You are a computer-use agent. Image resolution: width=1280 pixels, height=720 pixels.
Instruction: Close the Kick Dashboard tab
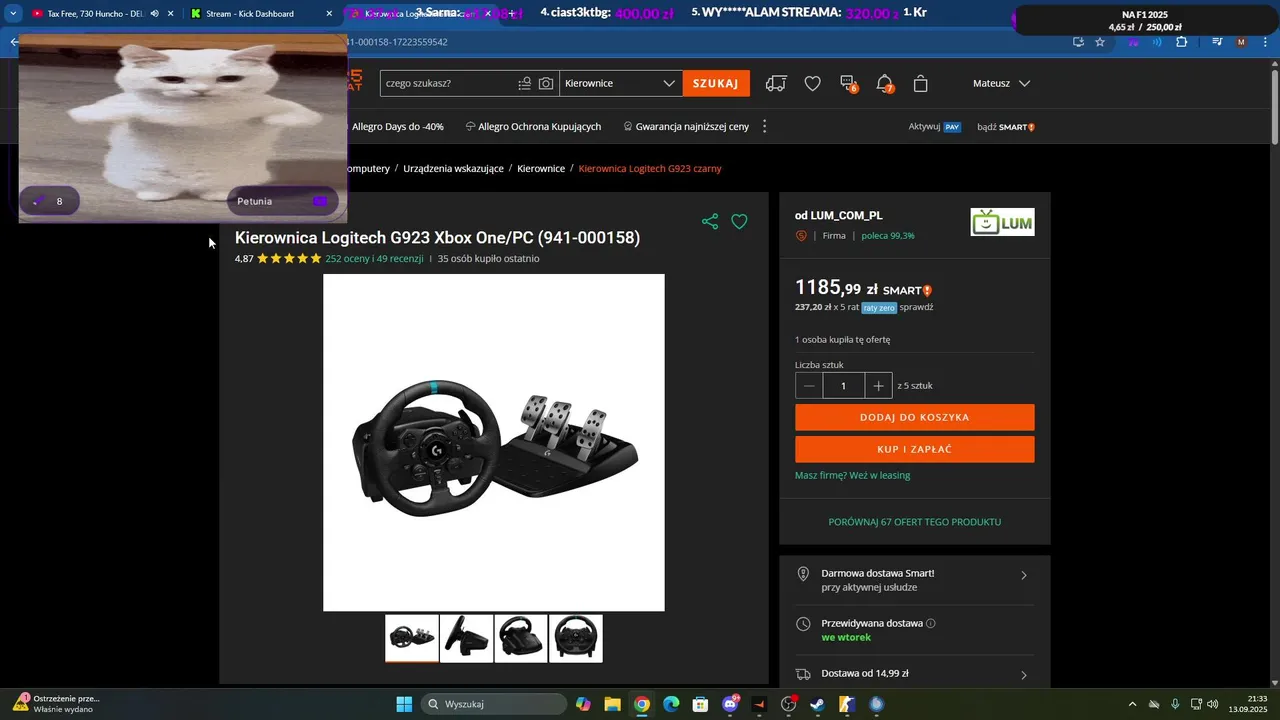(329, 14)
